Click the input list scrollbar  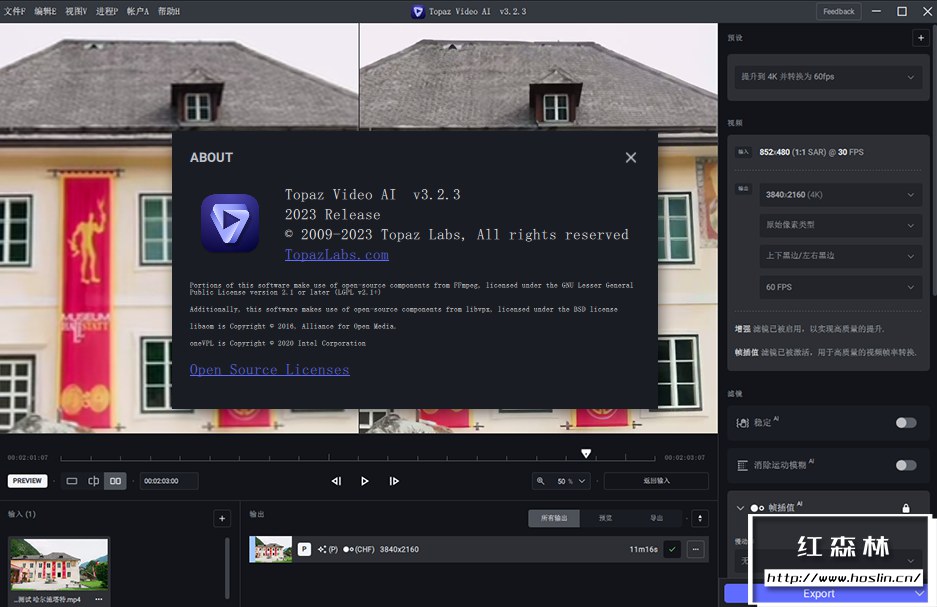(x=227, y=568)
